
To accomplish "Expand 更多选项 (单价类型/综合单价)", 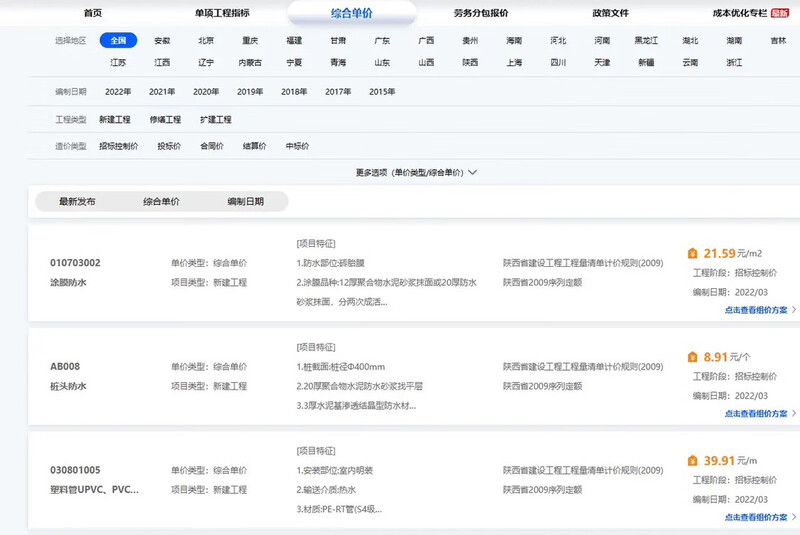I will [416, 172].
